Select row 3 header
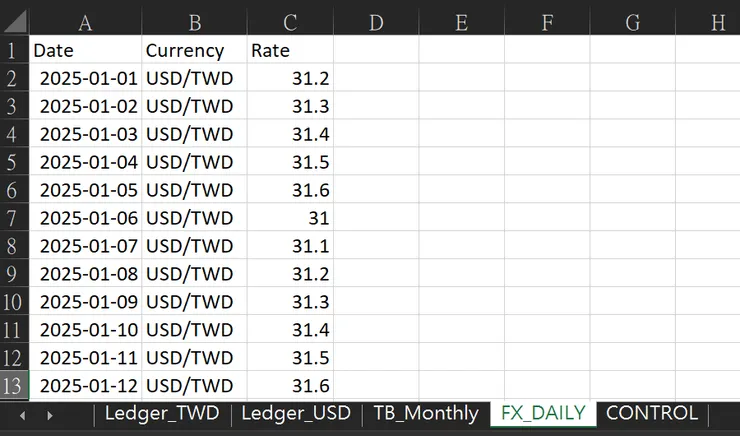 tap(14, 105)
